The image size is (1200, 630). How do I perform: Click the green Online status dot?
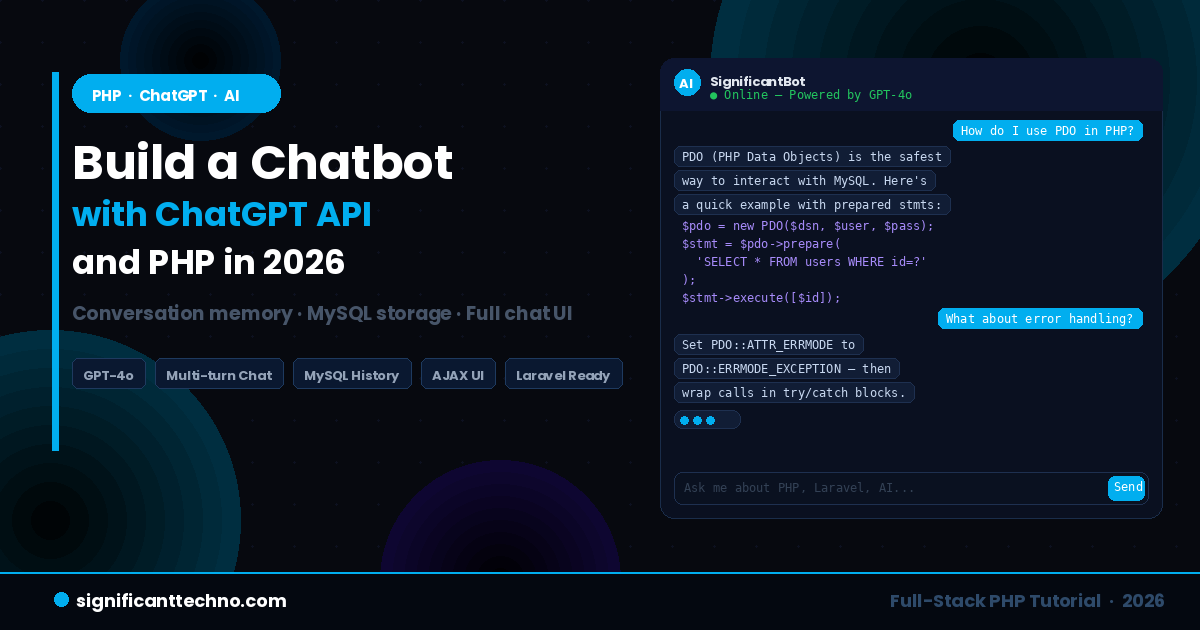click(x=713, y=96)
